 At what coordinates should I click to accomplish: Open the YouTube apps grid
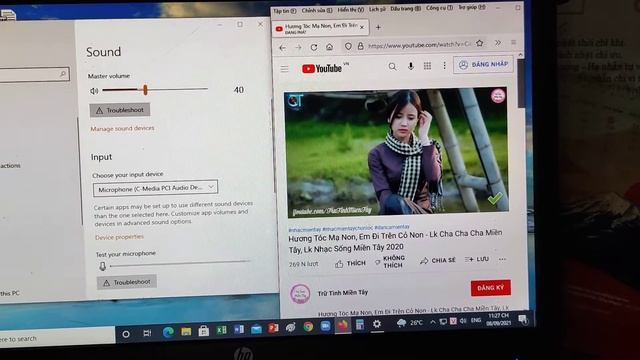tap(427, 65)
